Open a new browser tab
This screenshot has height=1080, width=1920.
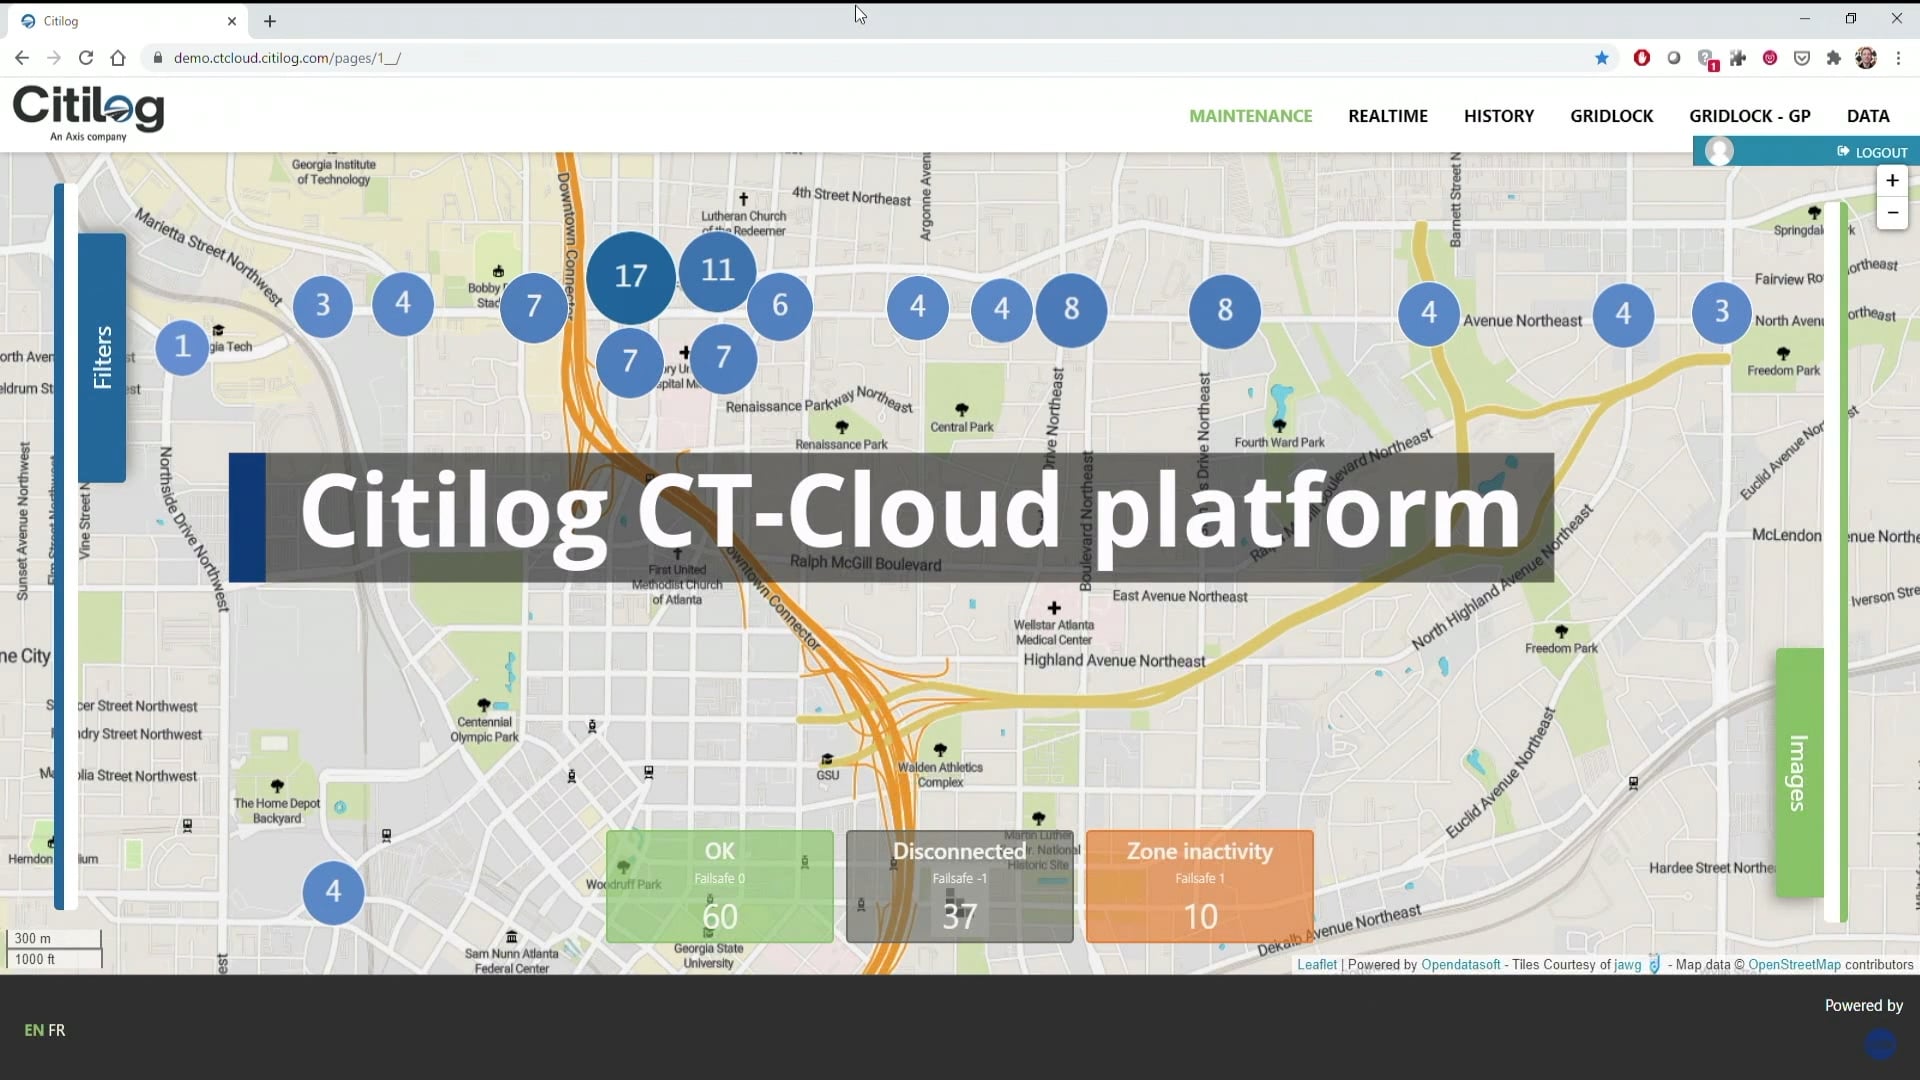tap(270, 20)
